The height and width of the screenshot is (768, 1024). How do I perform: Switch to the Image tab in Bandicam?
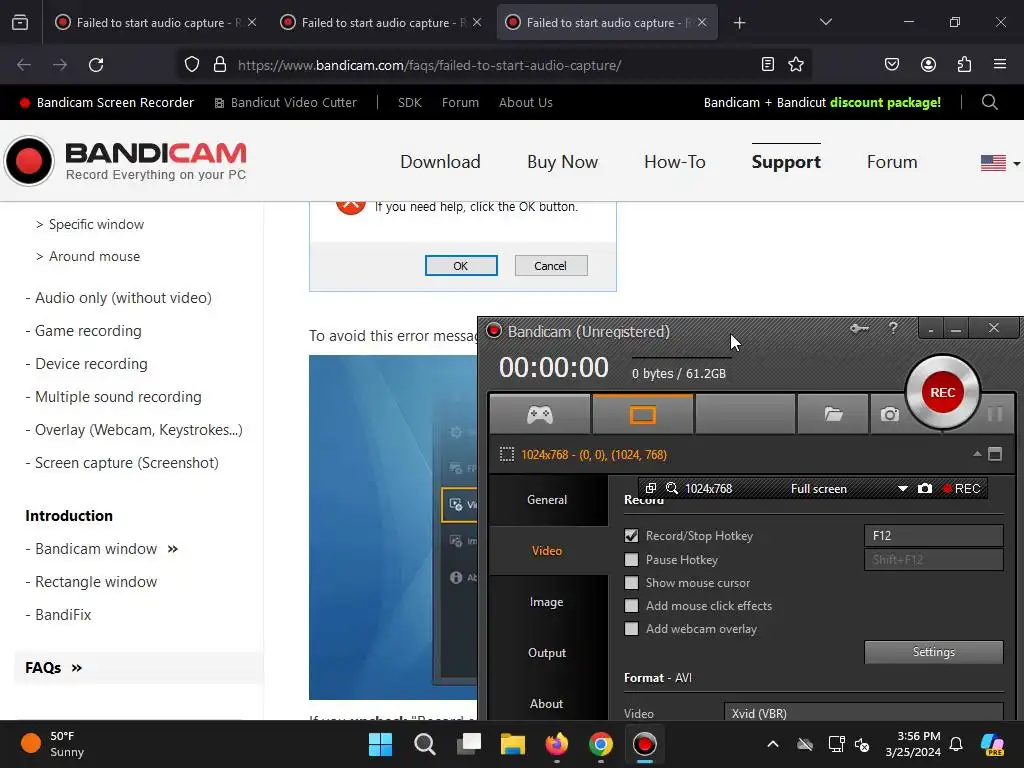tap(547, 601)
